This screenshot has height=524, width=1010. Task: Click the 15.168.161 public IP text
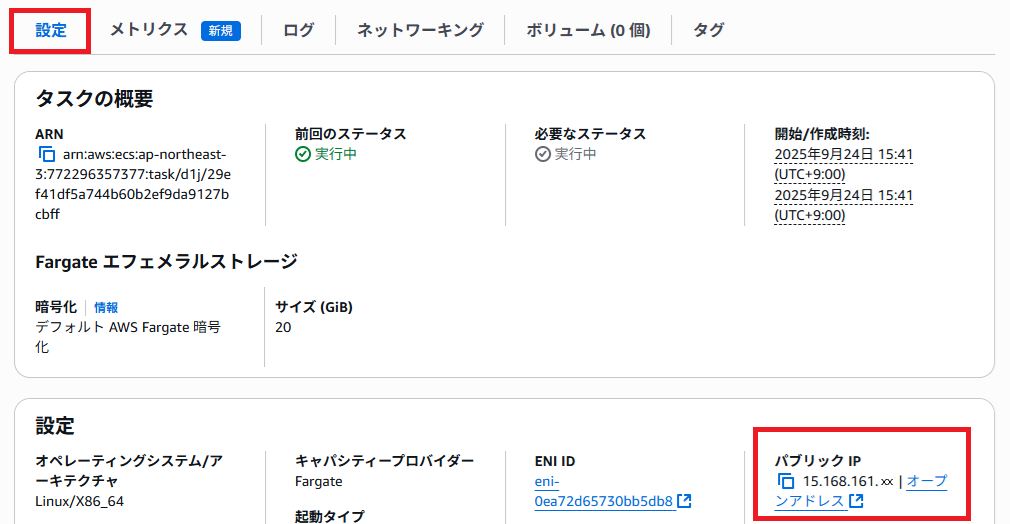(x=840, y=482)
